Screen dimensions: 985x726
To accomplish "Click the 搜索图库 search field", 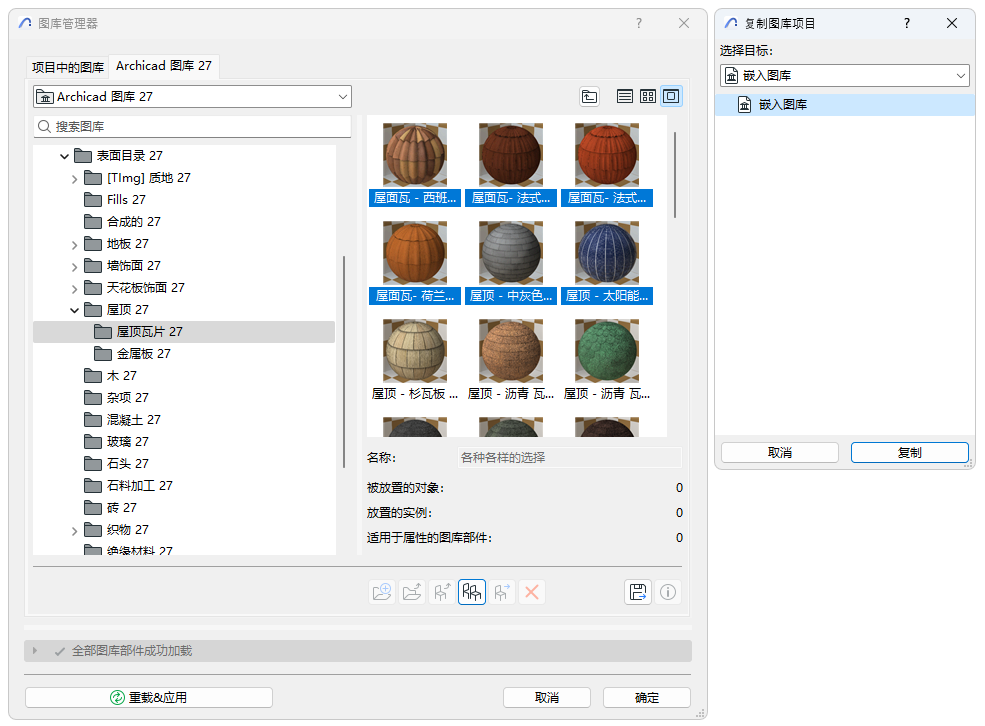I will (x=192, y=126).
